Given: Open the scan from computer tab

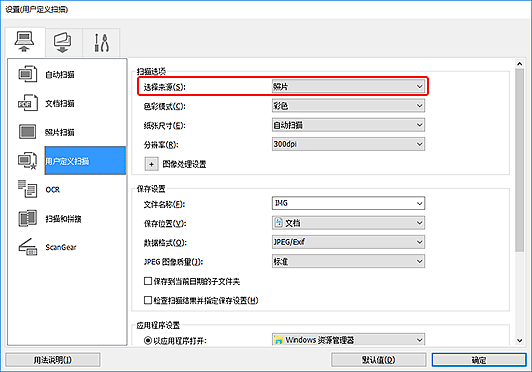Looking at the screenshot, I should tap(25, 42).
